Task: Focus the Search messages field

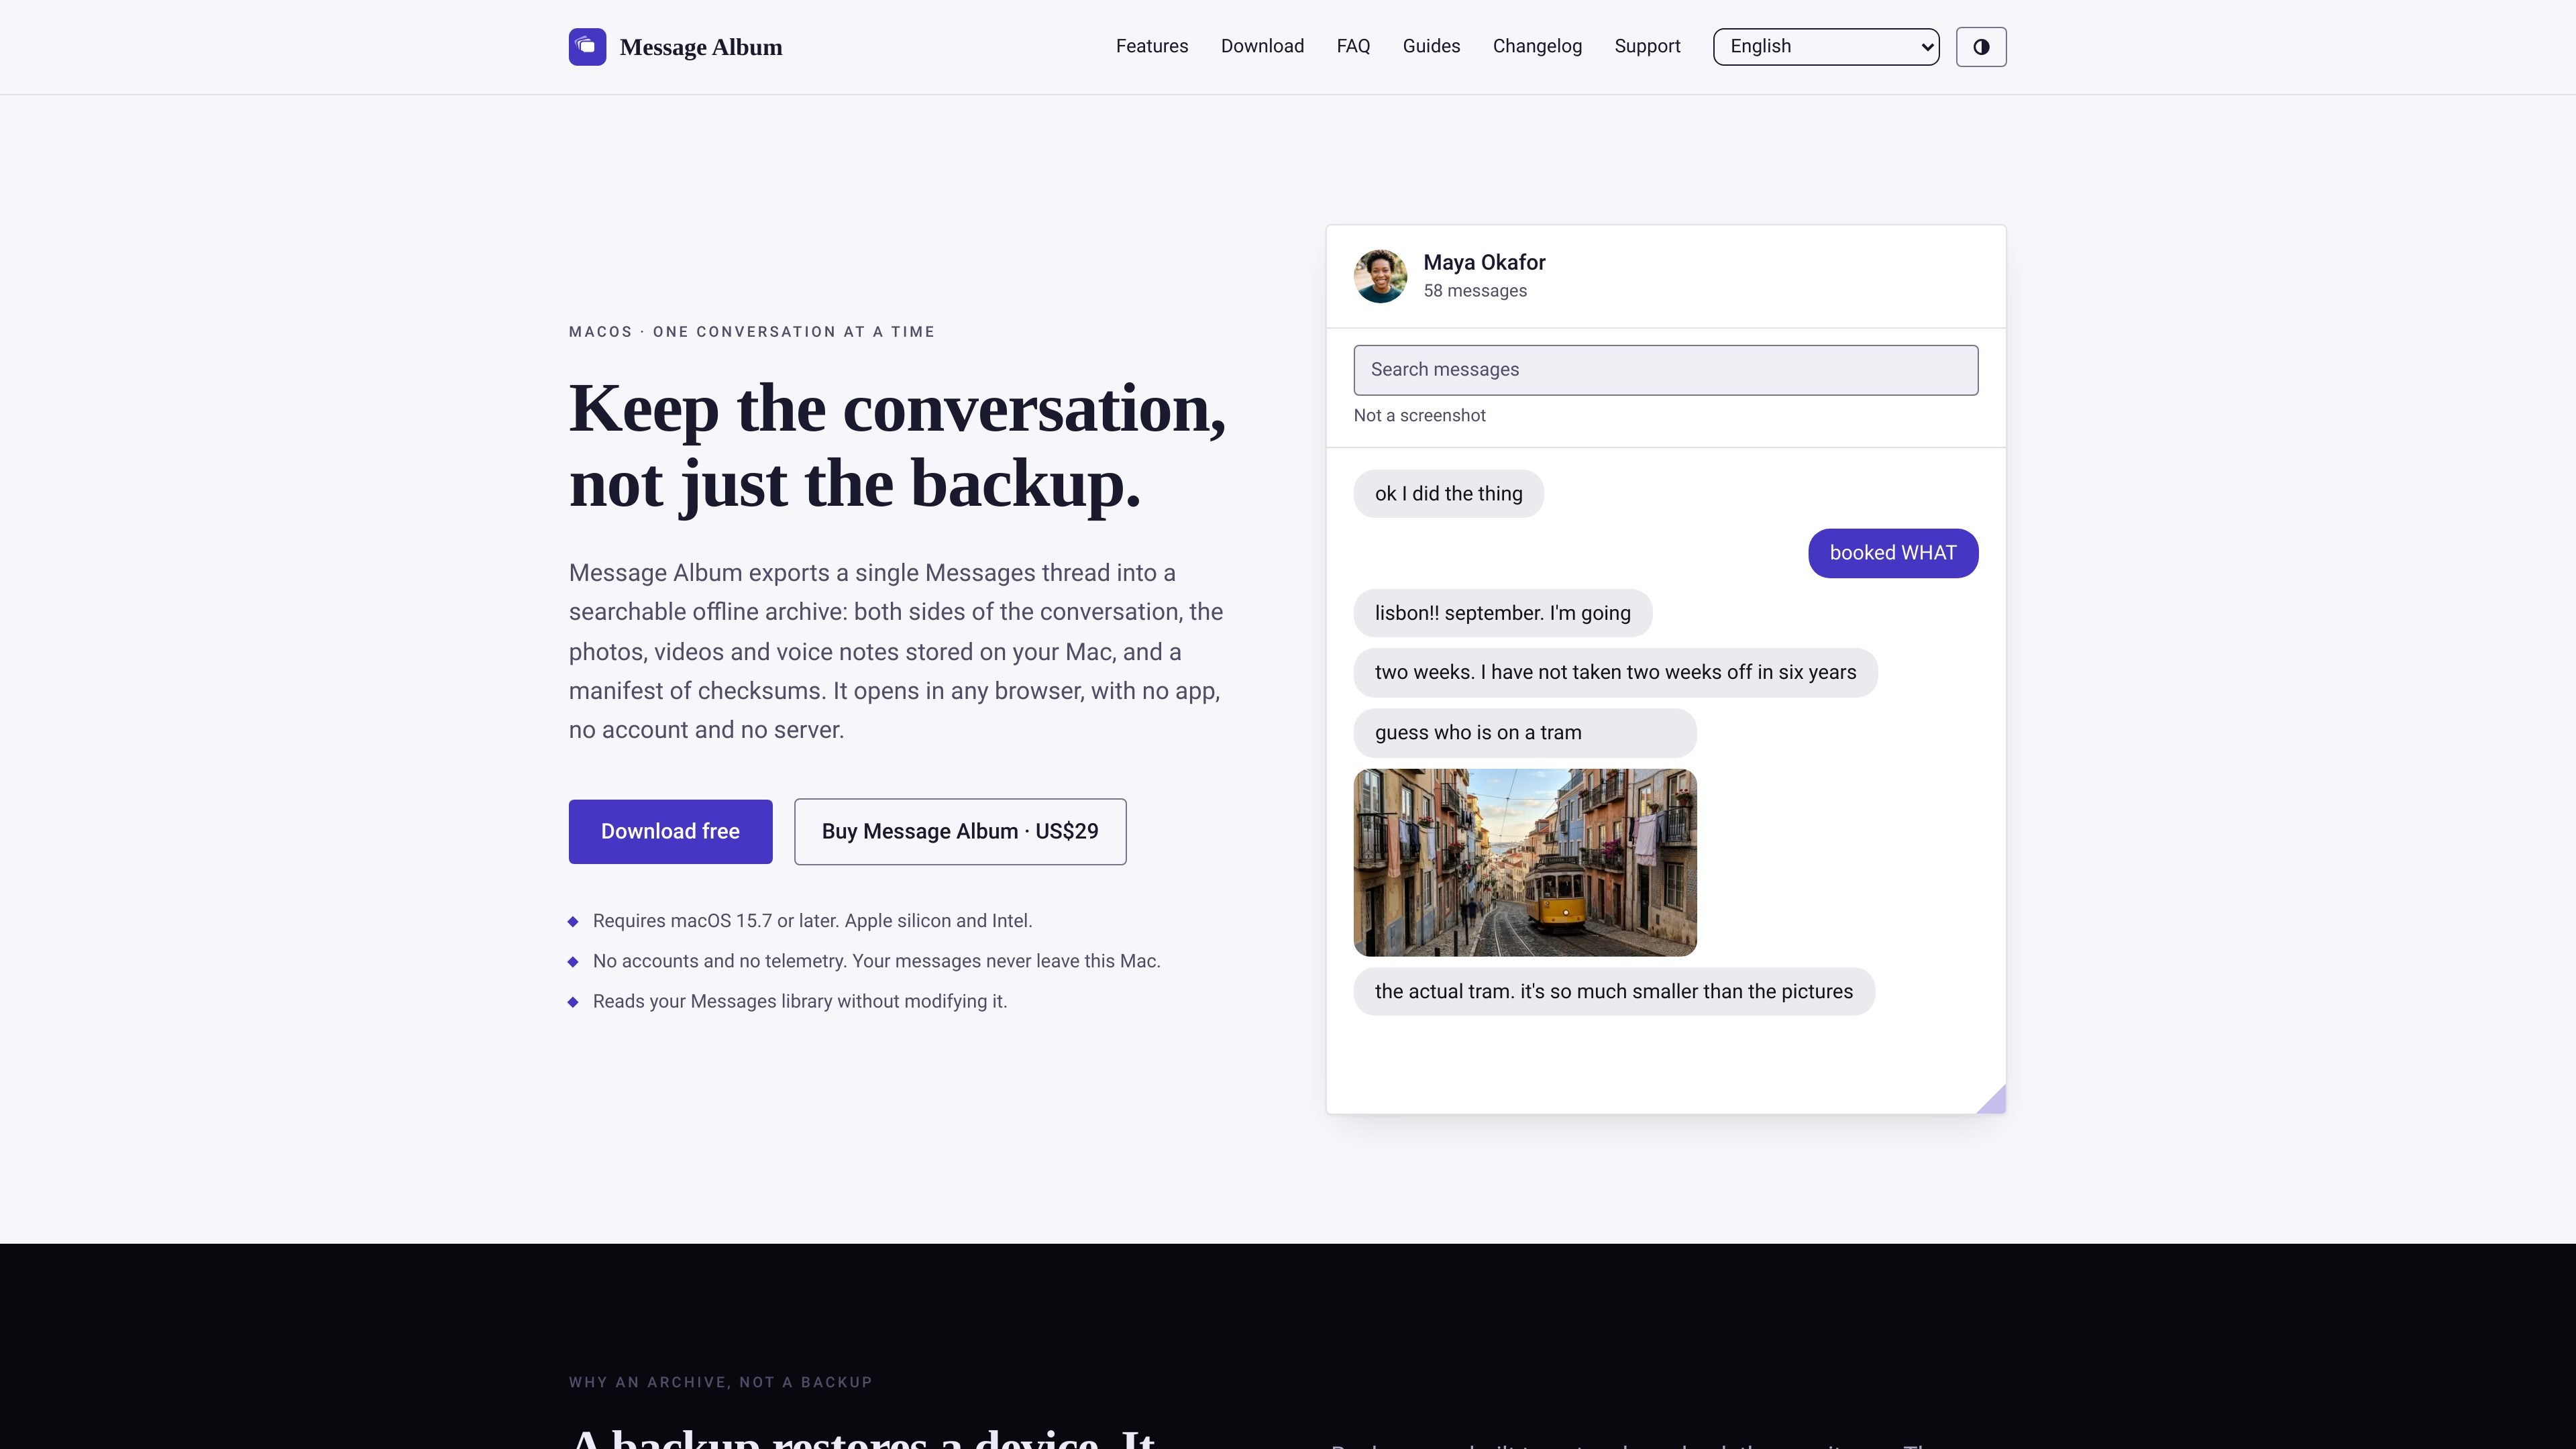Action: [x=1666, y=370]
